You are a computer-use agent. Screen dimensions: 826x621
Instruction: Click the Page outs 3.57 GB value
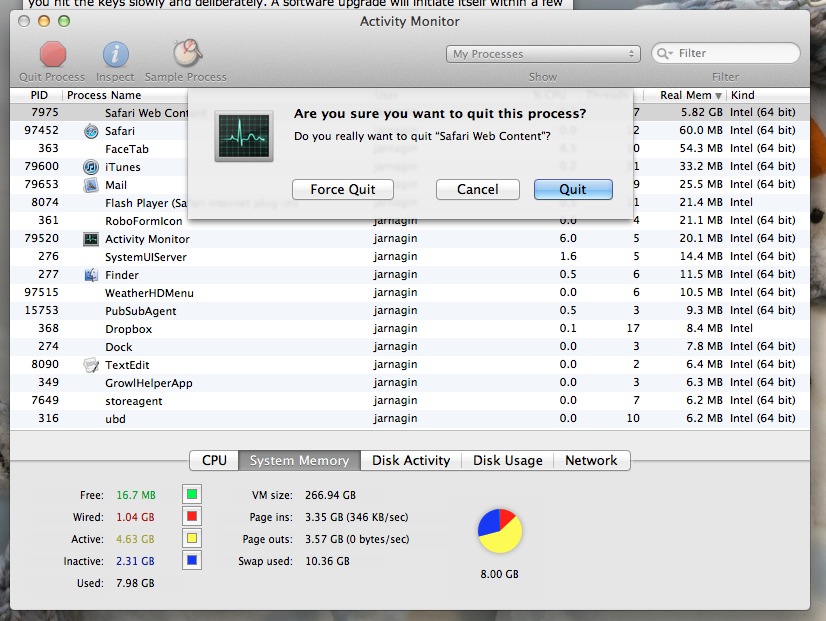pos(357,539)
